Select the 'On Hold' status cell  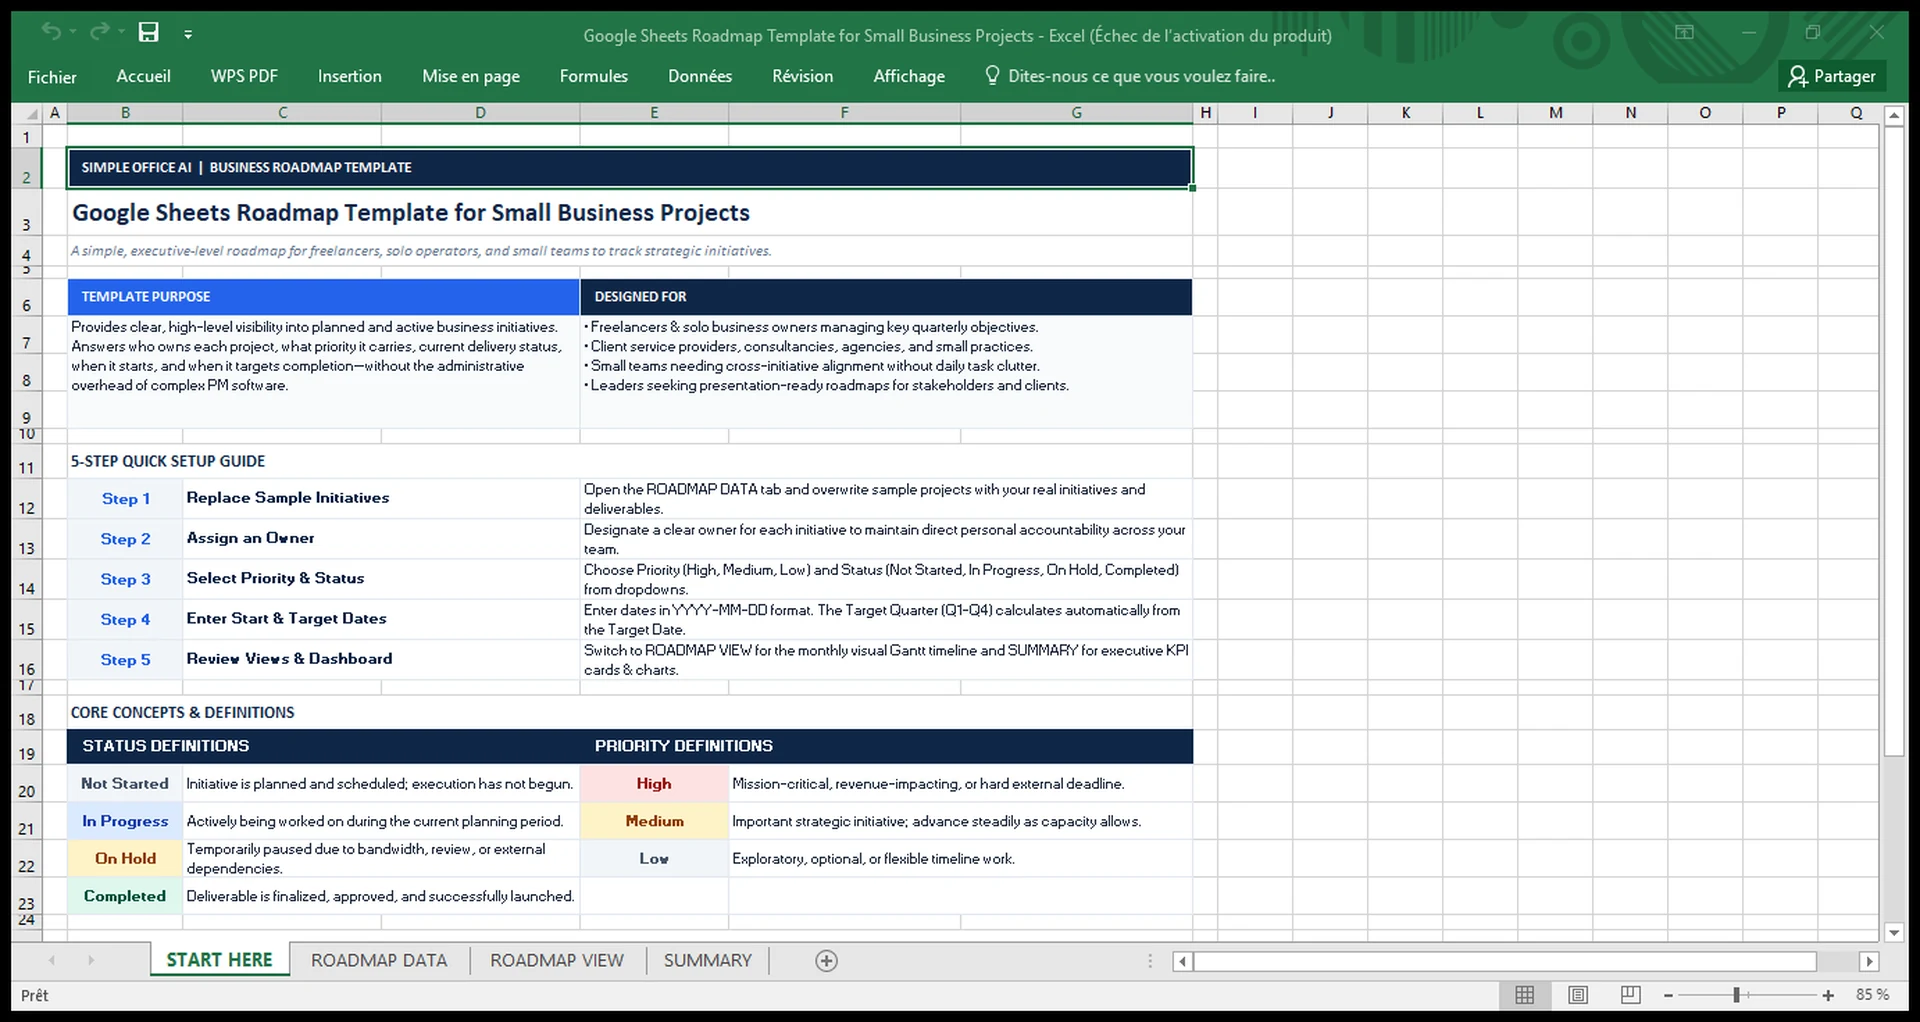tap(125, 858)
